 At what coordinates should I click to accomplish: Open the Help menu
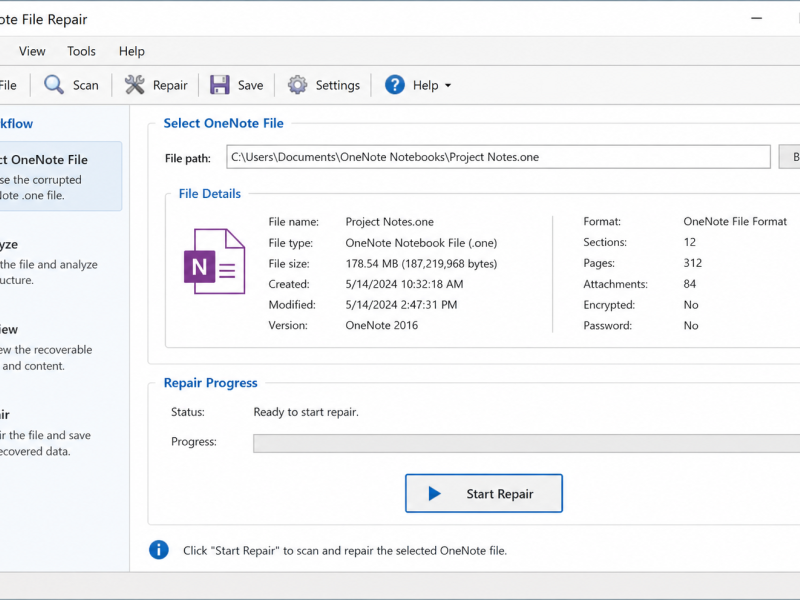pos(132,51)
